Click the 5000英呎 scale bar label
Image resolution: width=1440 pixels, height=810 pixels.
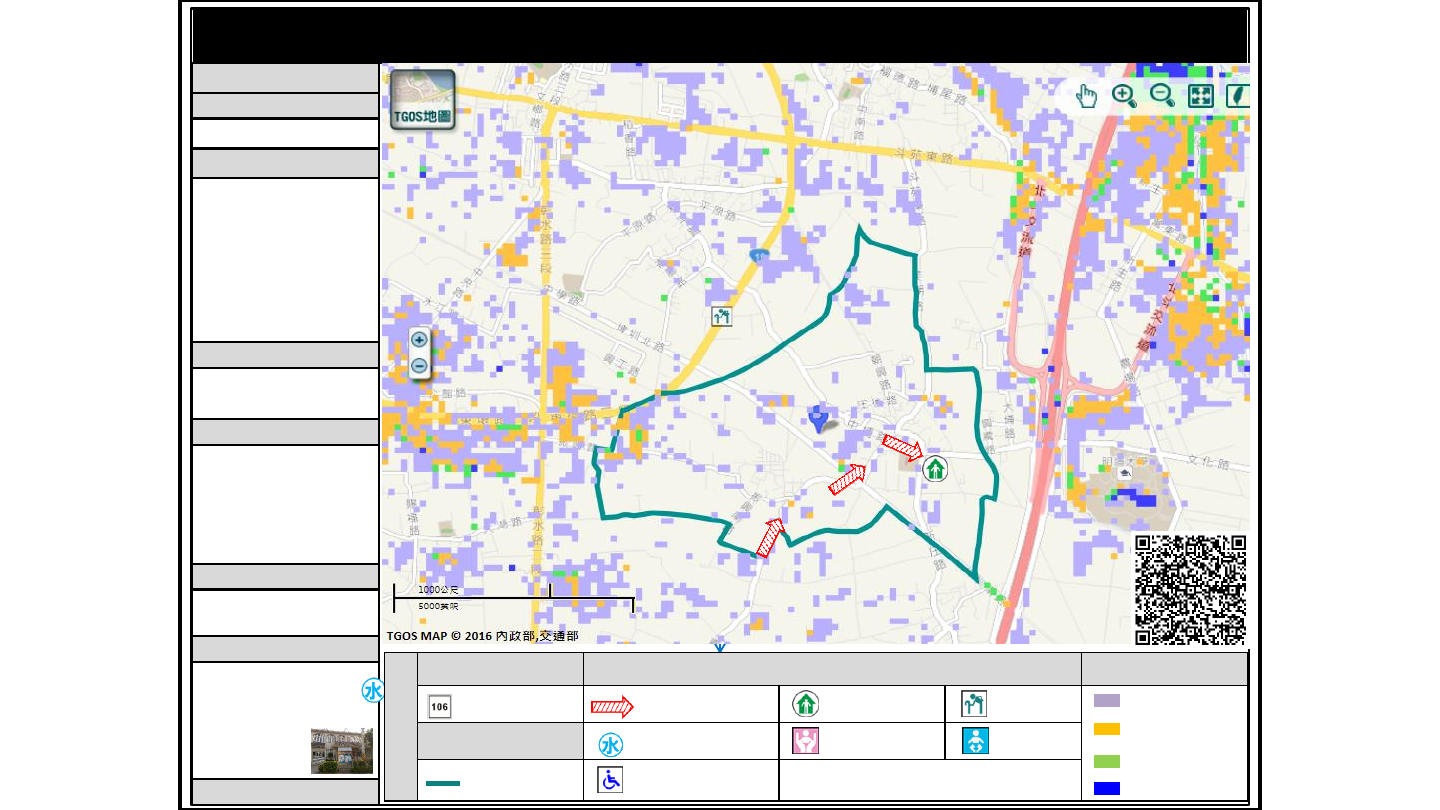pyautogui.click(x=438, y=606)
